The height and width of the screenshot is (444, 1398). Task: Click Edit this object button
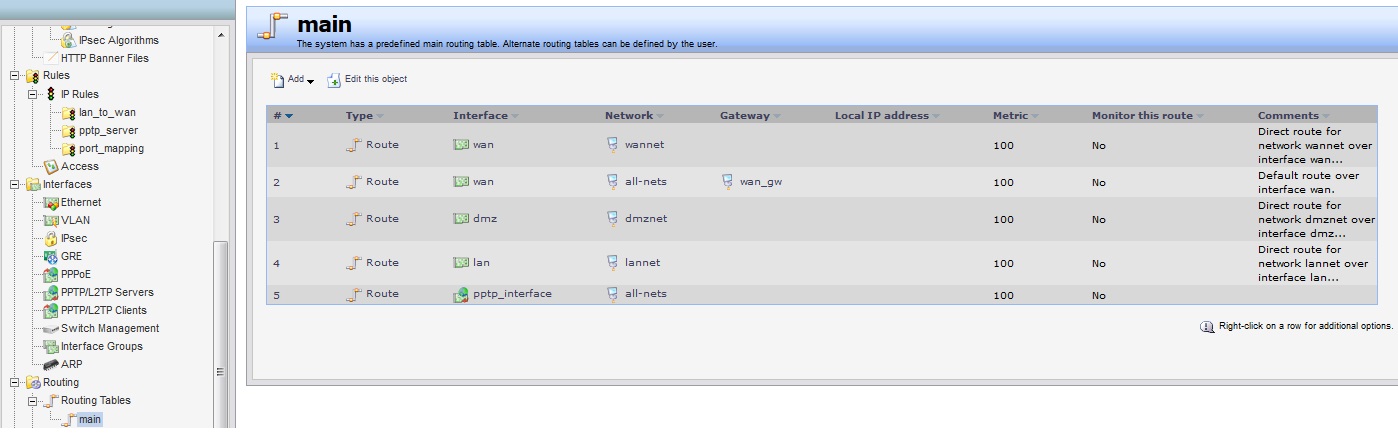pos(367,79)
